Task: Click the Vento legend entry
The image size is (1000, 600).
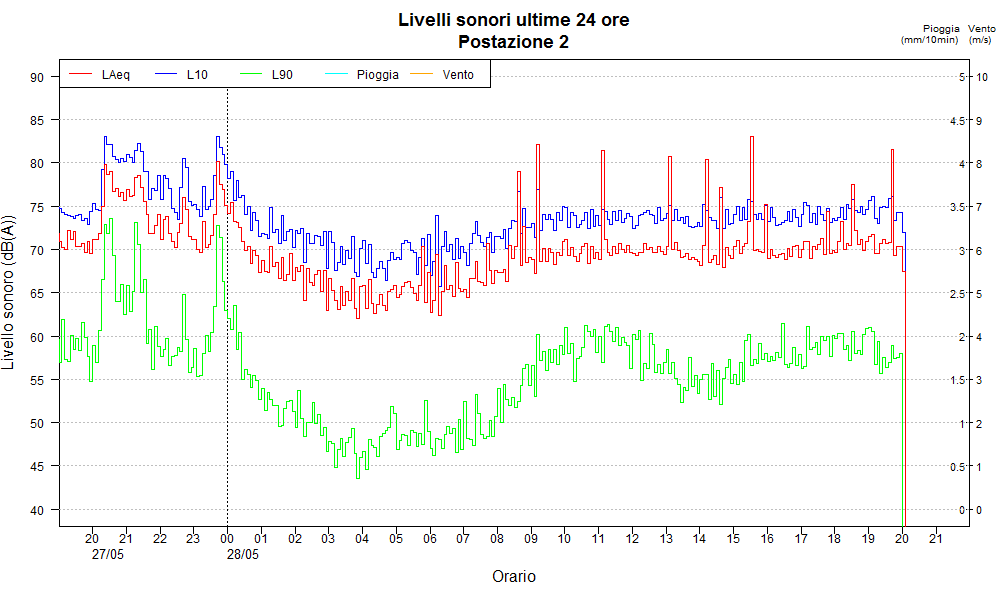Action: click(458, 75)
